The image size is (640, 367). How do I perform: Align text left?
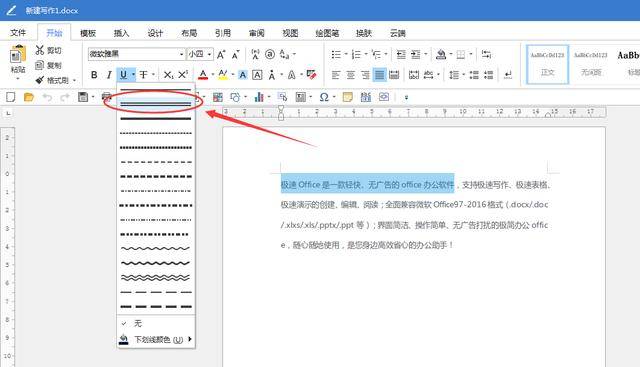pos(336,75)
